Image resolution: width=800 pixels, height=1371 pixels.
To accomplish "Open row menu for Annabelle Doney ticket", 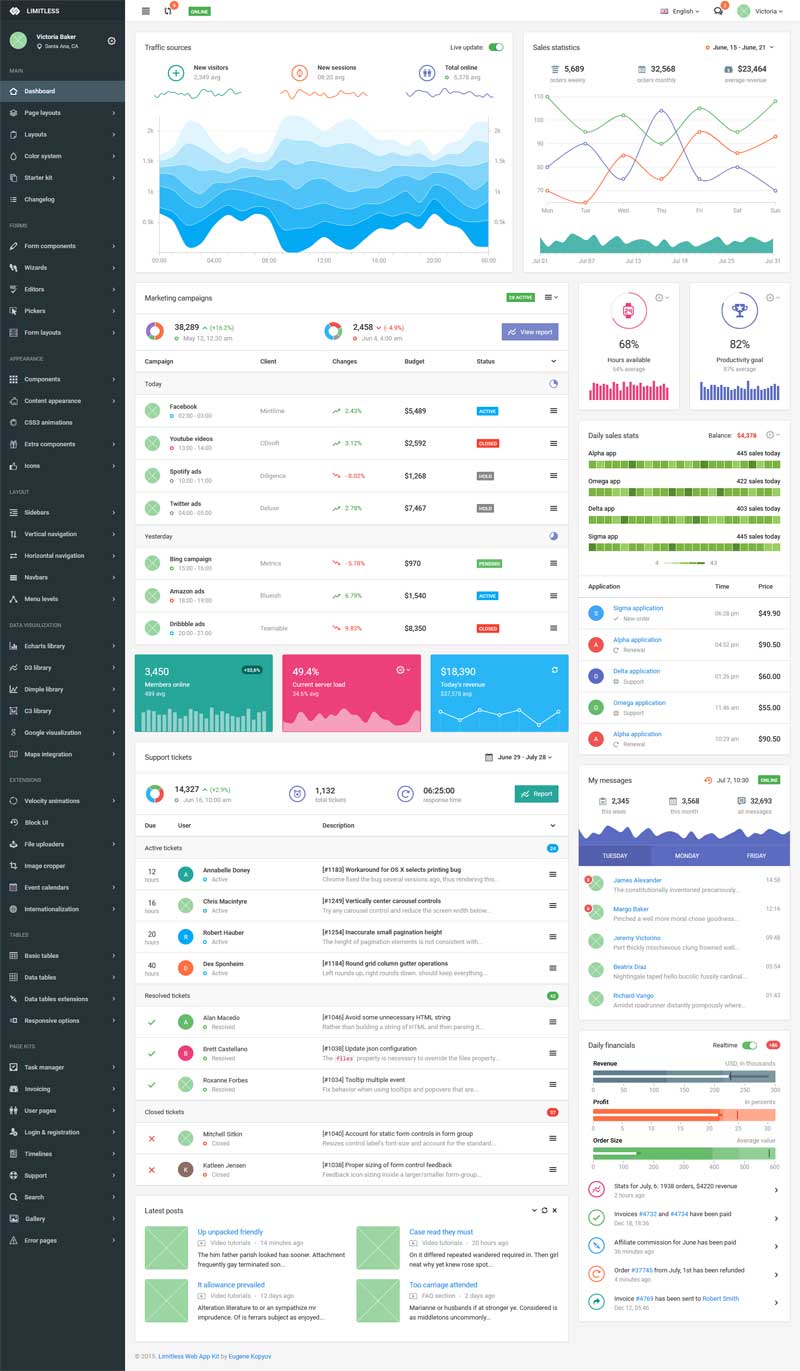I will (x=553, y=874).
